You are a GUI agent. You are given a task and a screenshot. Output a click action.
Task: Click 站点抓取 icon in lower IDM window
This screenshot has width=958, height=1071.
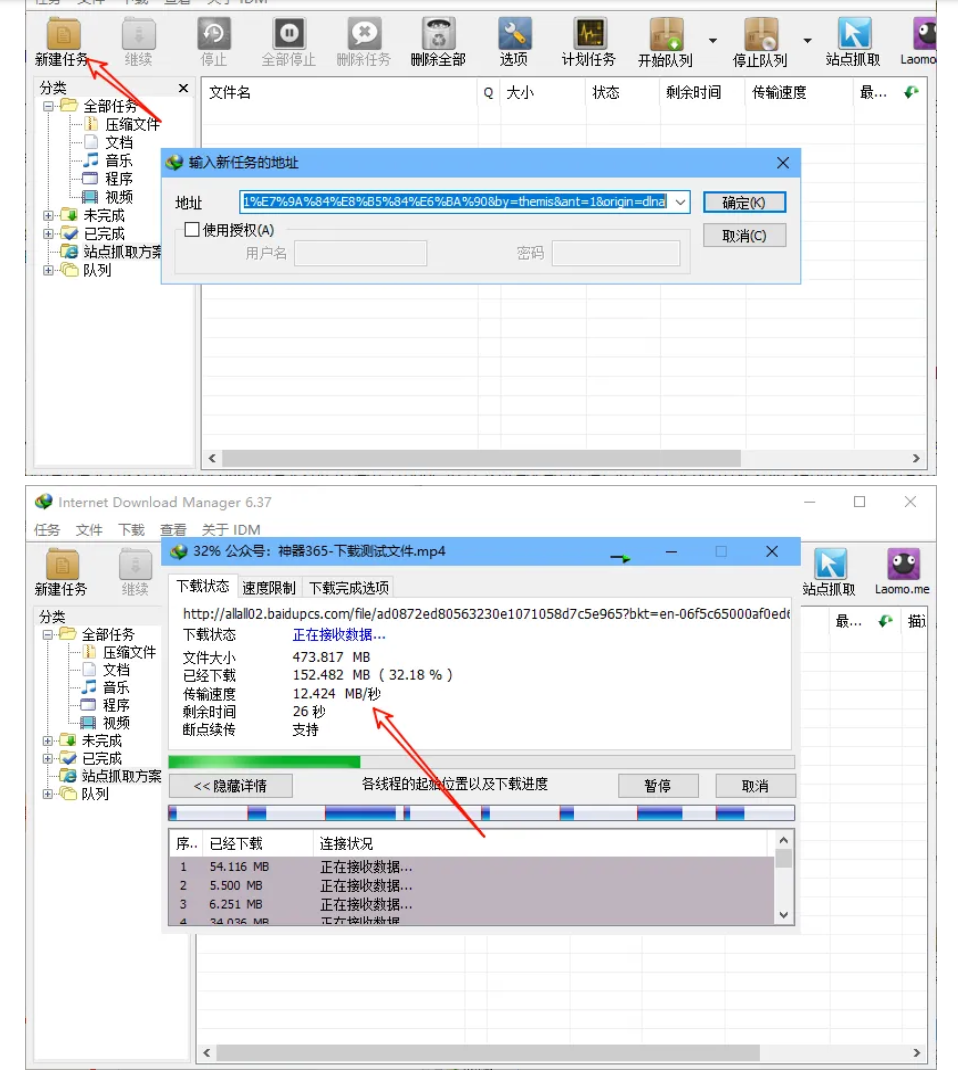point(830,564)
